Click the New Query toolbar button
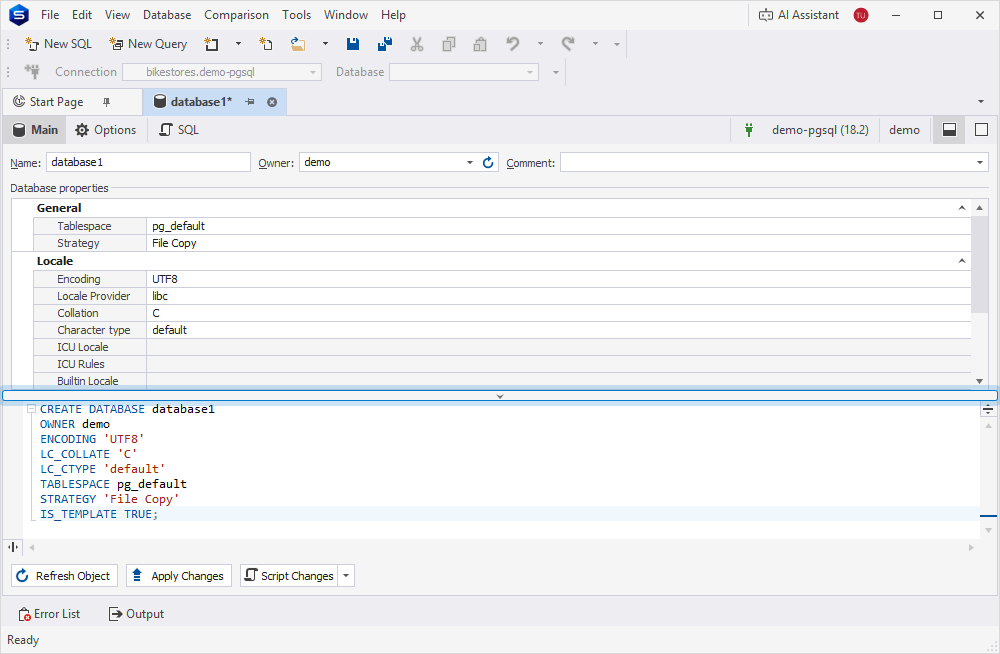This screenshot has height=654, width=1000. coord(148,44)
